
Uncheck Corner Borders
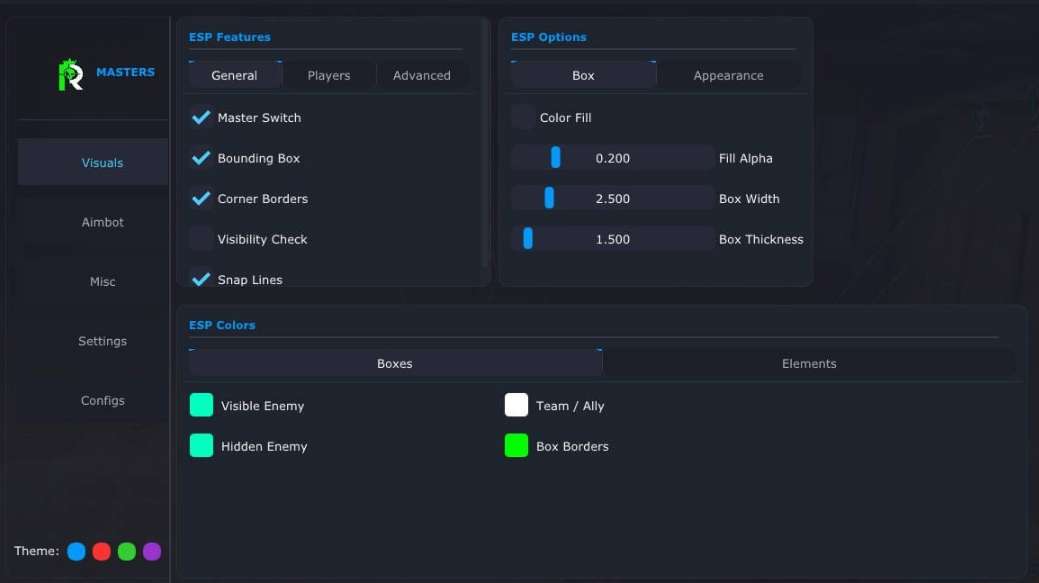click(201, 198)
